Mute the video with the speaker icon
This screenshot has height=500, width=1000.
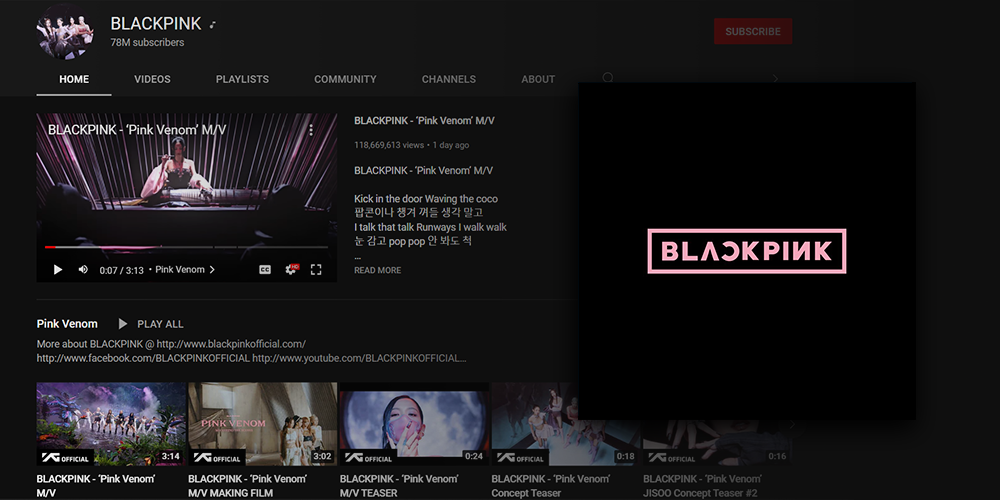pyautogui.click(x=83, y=270)
